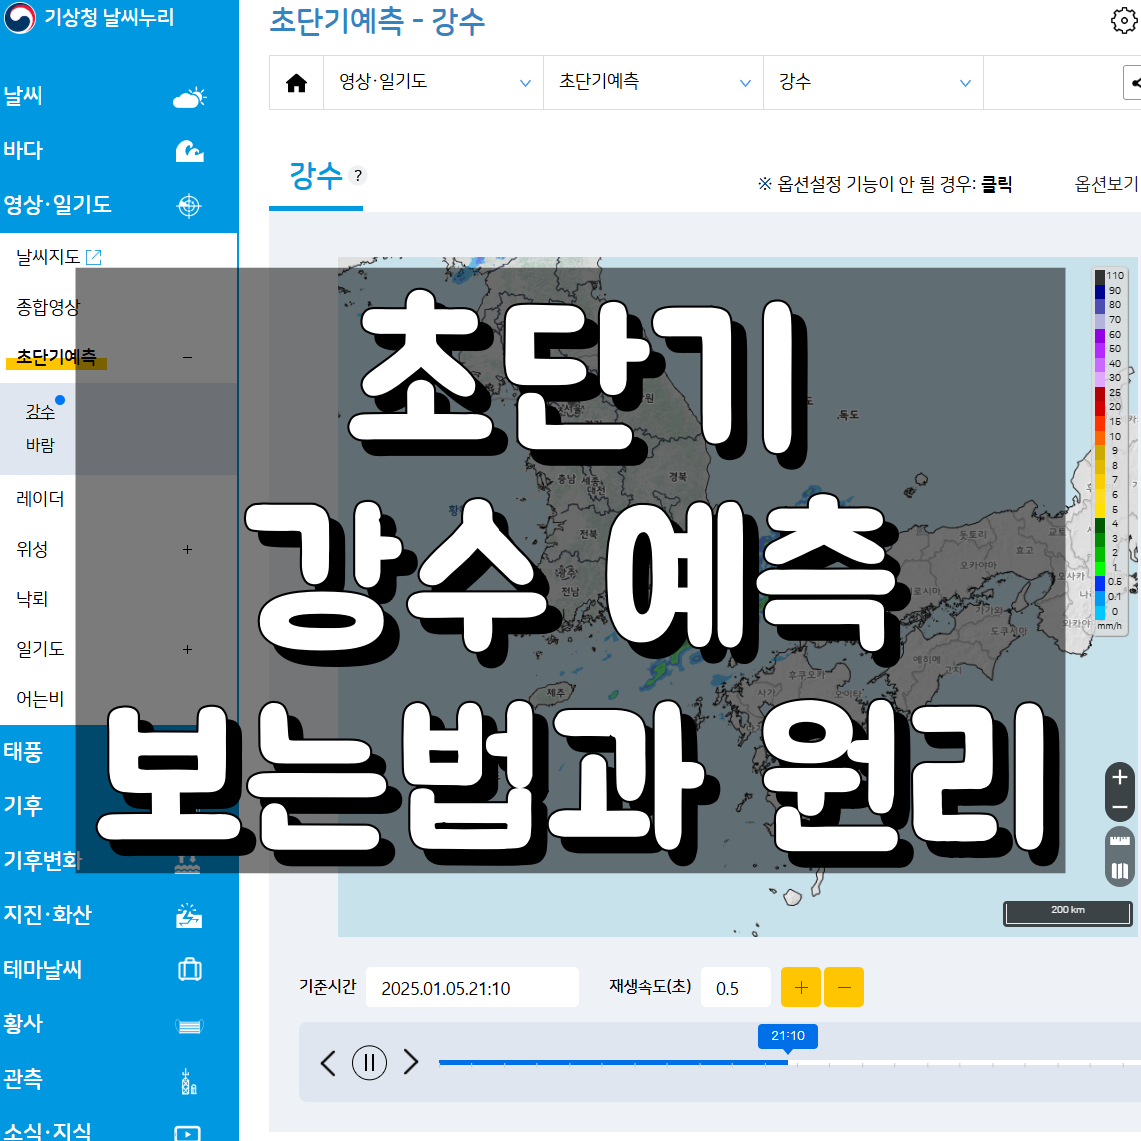Open 레이더 in sidebar
This screenshot has height=1141, width=1141.
[40, 499]
